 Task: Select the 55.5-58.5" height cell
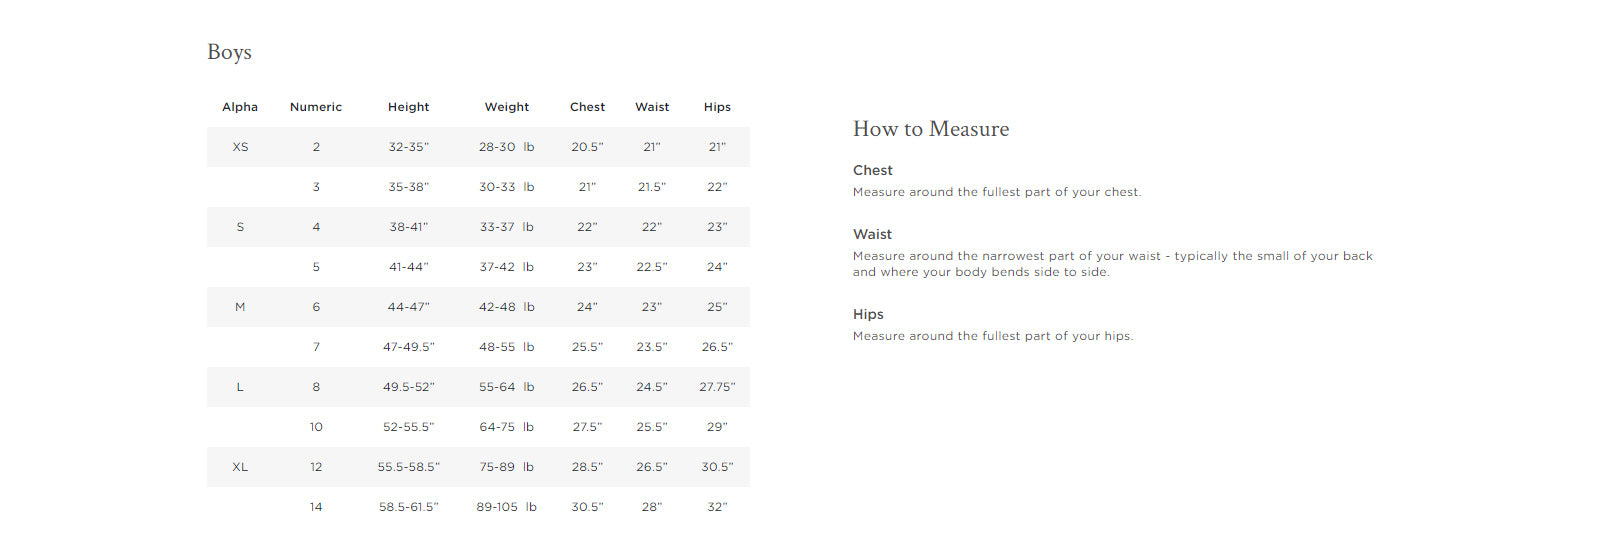408,467
